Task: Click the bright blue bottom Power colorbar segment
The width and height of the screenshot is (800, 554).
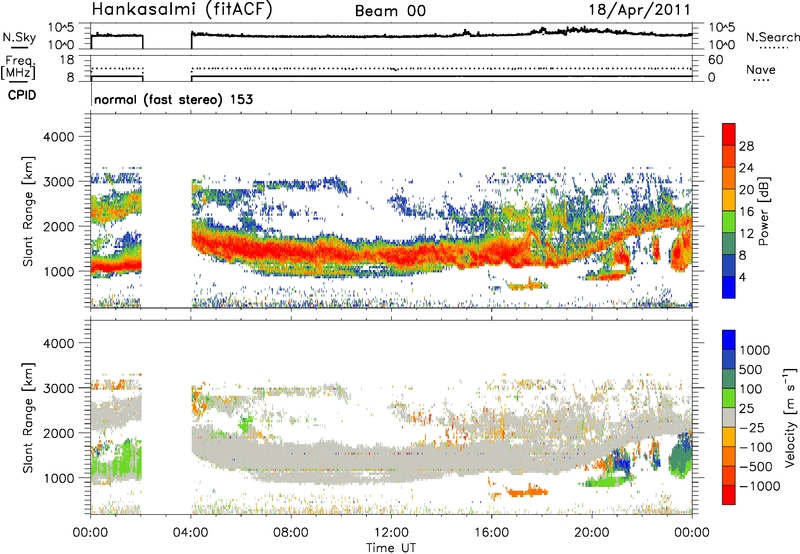Action: [x=729, y=287]
